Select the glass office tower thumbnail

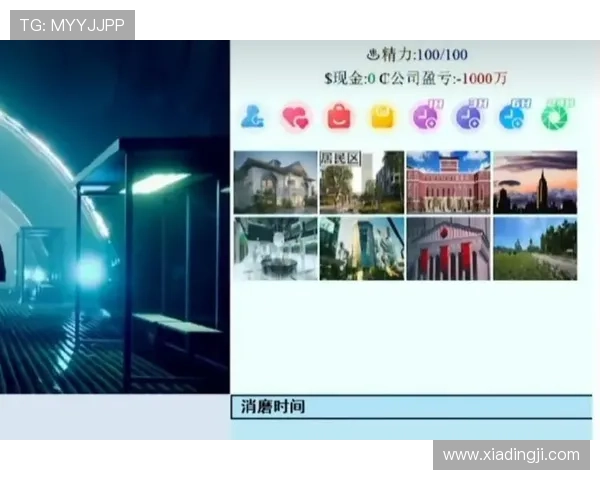[x=362, y=248]
